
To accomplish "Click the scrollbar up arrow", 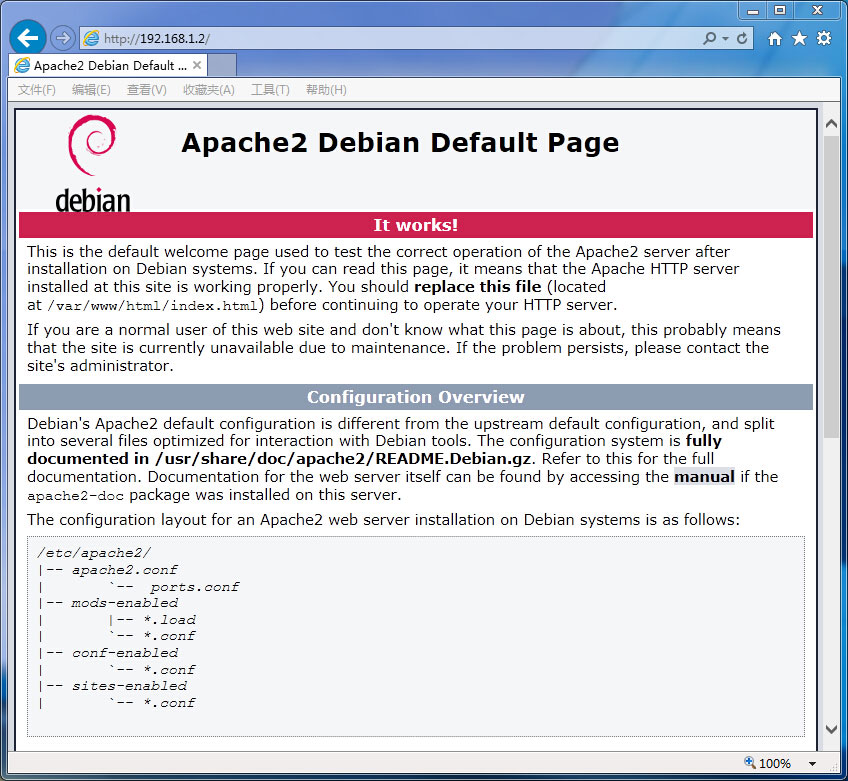I will [x=831, y=124].
